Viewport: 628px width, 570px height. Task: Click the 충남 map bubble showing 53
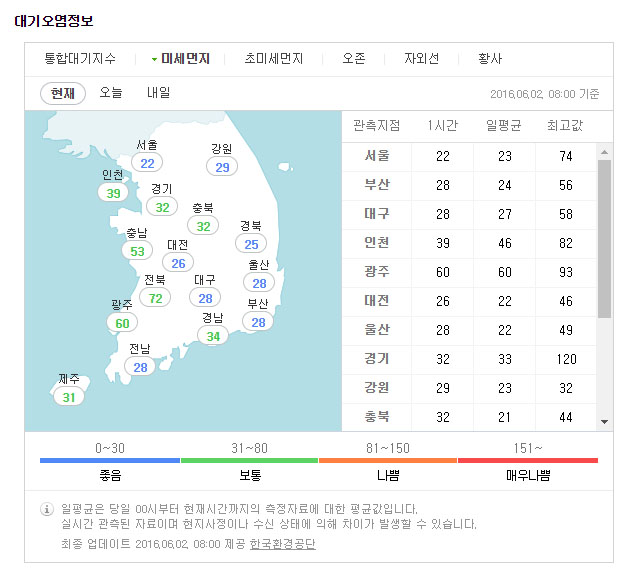point(137,251)
